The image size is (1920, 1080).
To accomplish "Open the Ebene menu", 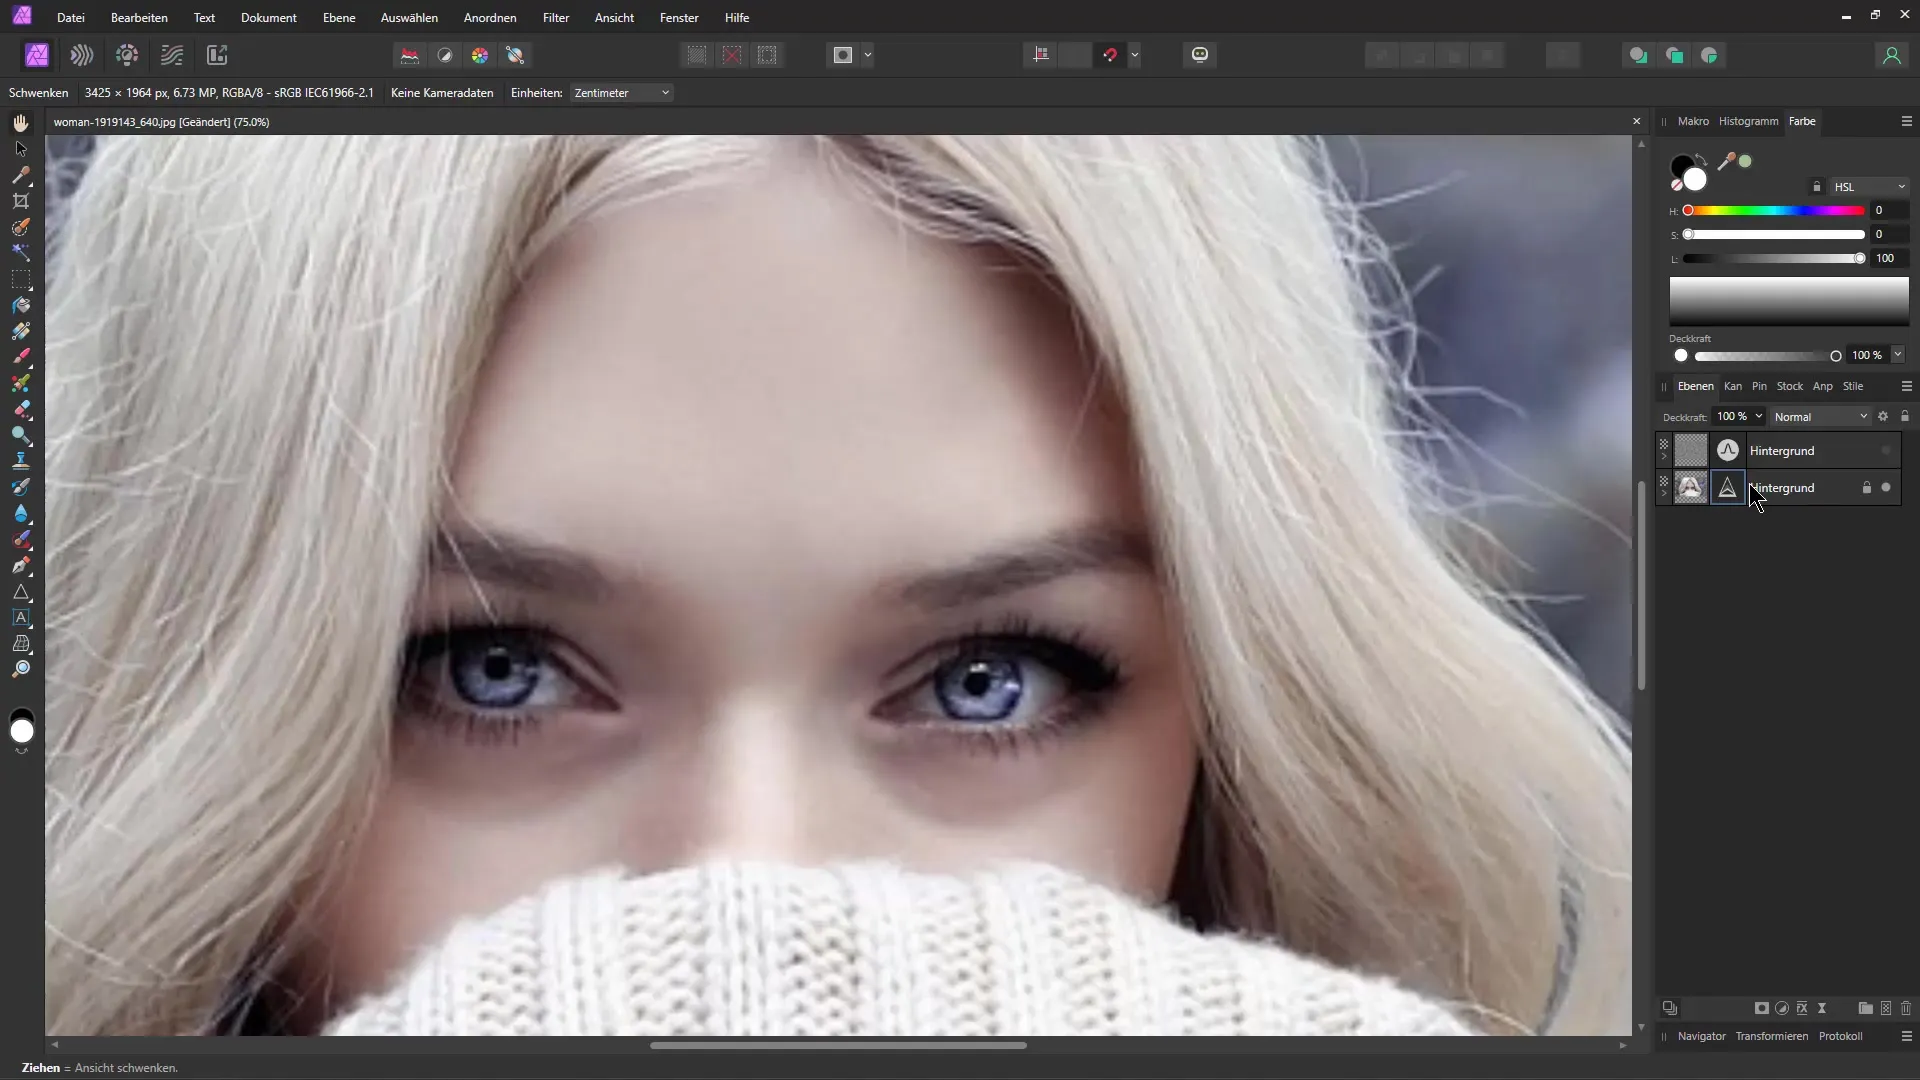I will coord(339,18).
